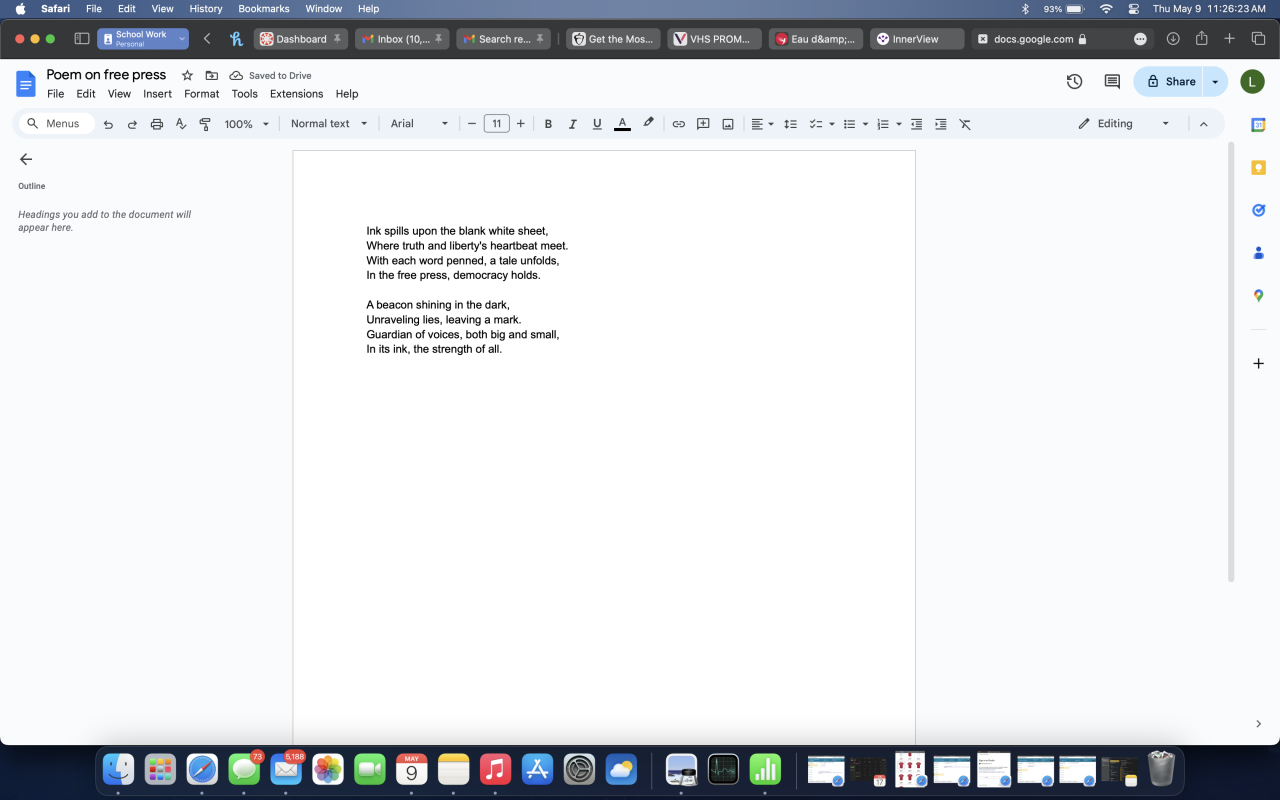The width and height of the screenshot is (1280, 800).
Task: Run spelling and grammar check
Action: pyautogui.click(x=181, y=124)
